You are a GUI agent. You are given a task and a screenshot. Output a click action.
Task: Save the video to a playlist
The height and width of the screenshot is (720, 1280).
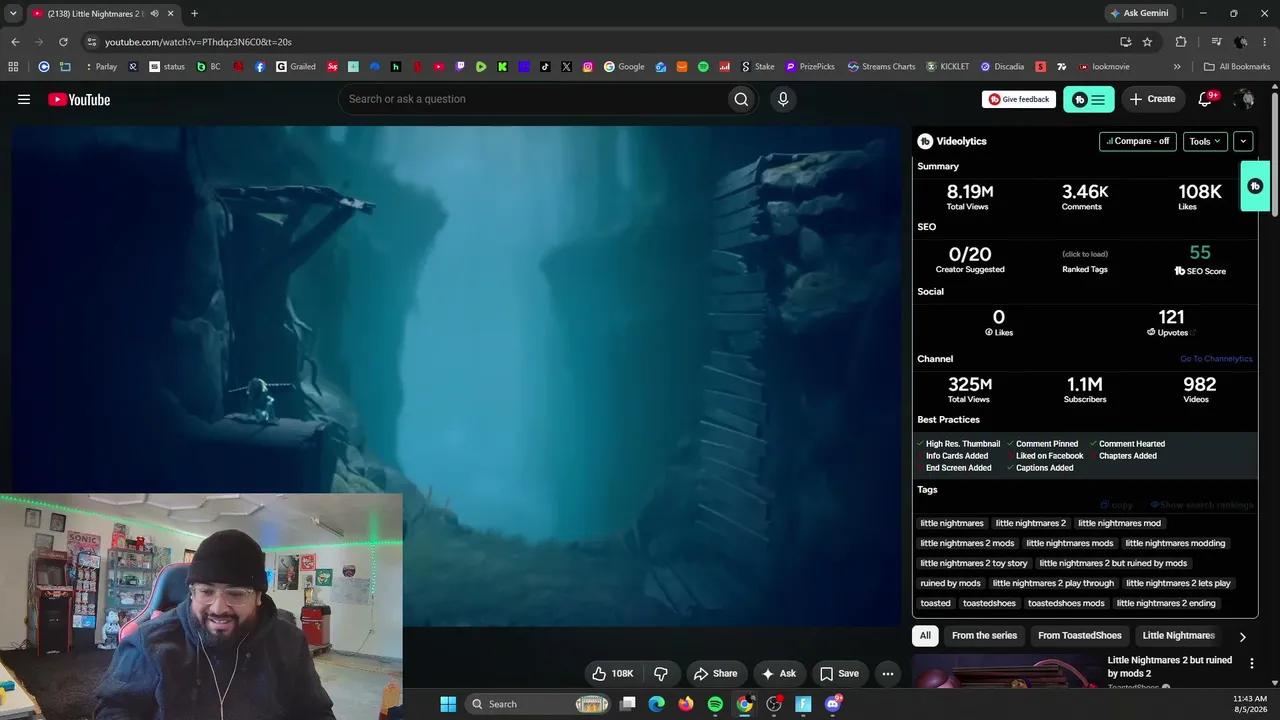(839, 674)
